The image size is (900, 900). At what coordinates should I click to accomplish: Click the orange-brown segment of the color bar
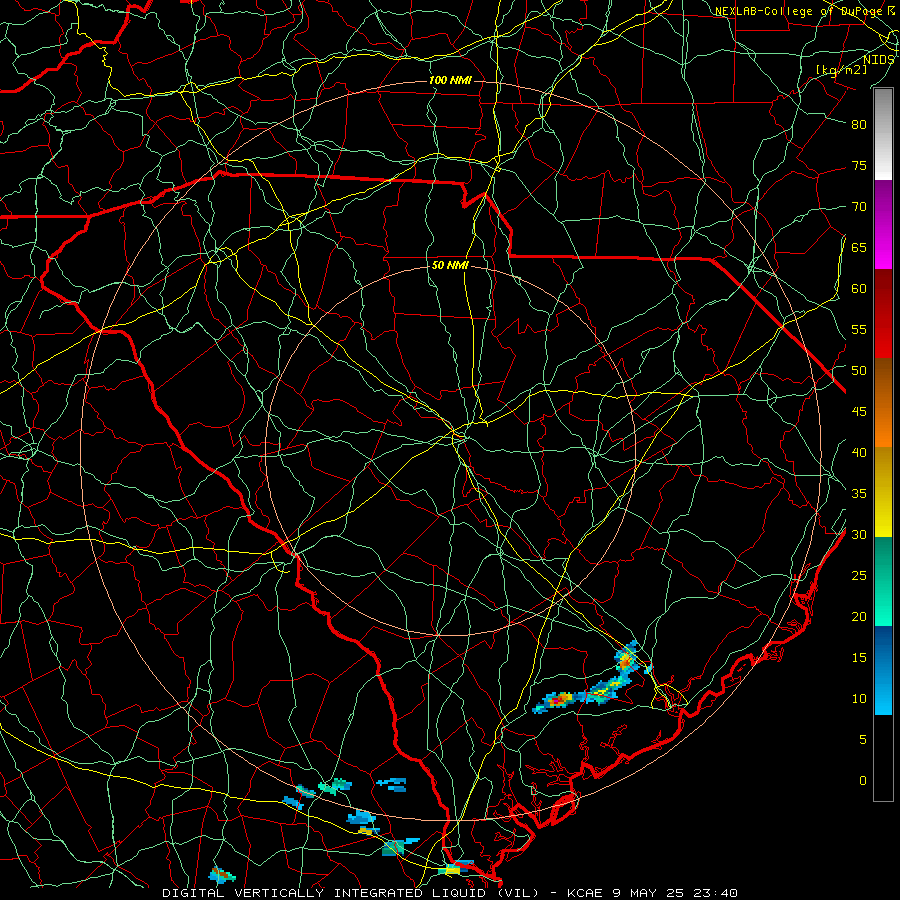pos(883,403)
